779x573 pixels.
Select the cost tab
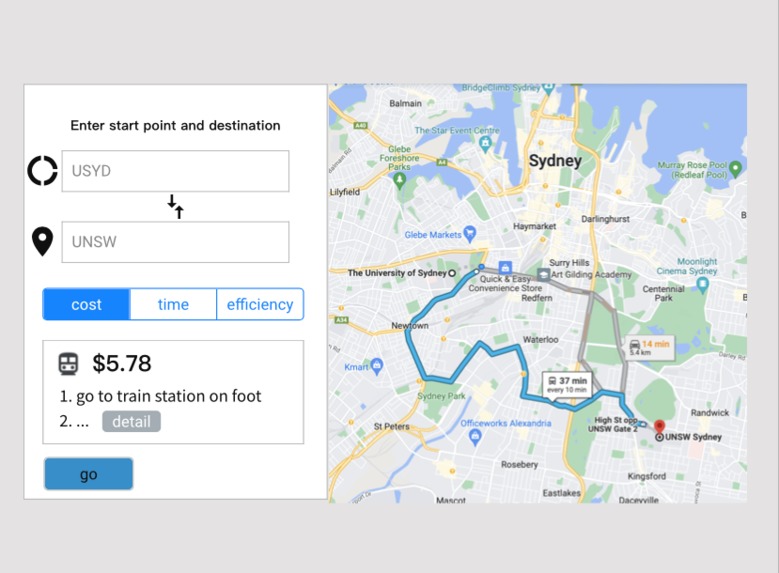click(86, 304)
